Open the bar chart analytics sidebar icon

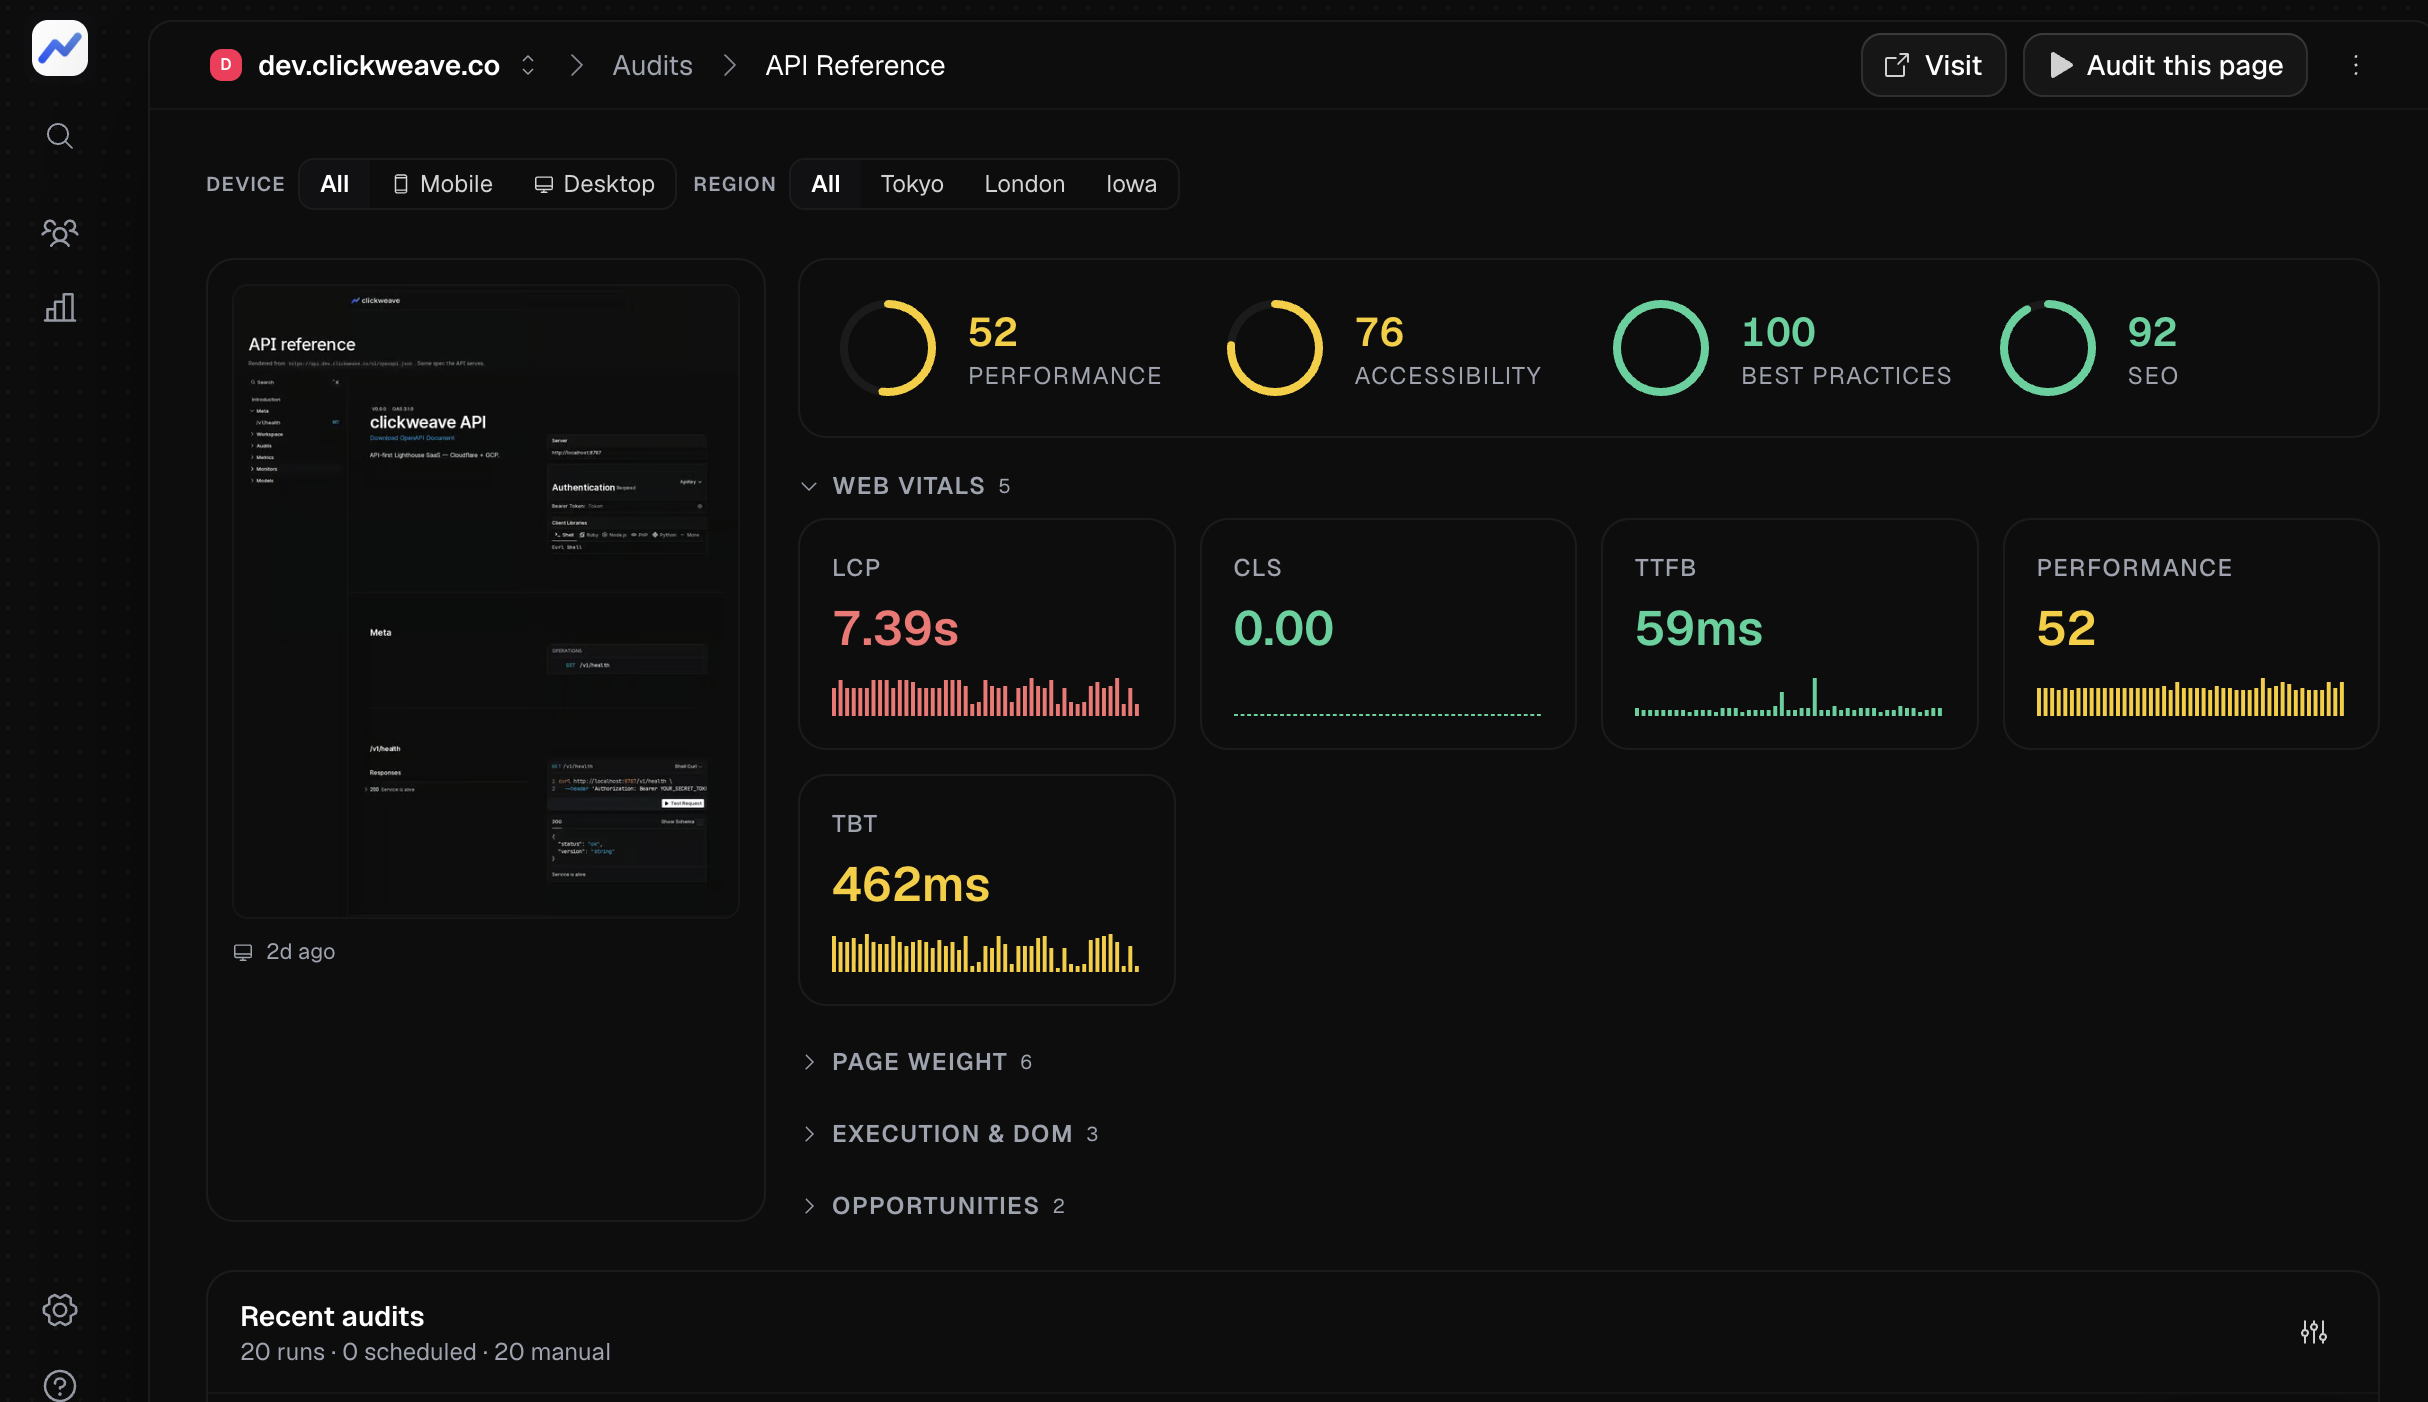(60, 307)
